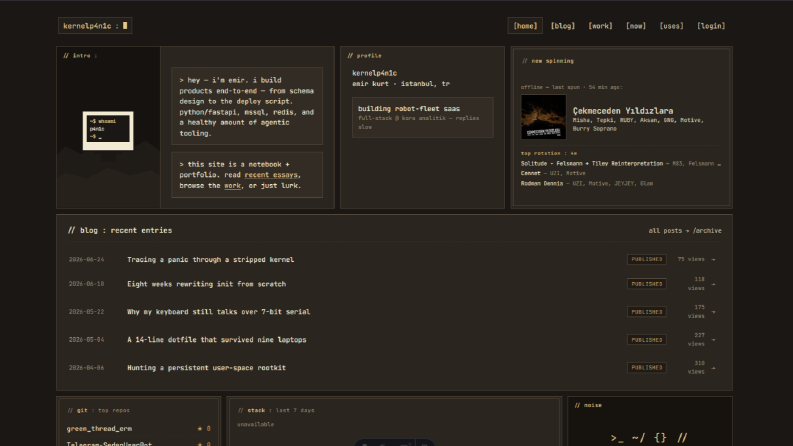793x446 pixels.
Task: Open the track title 'Çekmeceden Yıldızlara'
Action: pyautogui.click(x=623, y=111)
